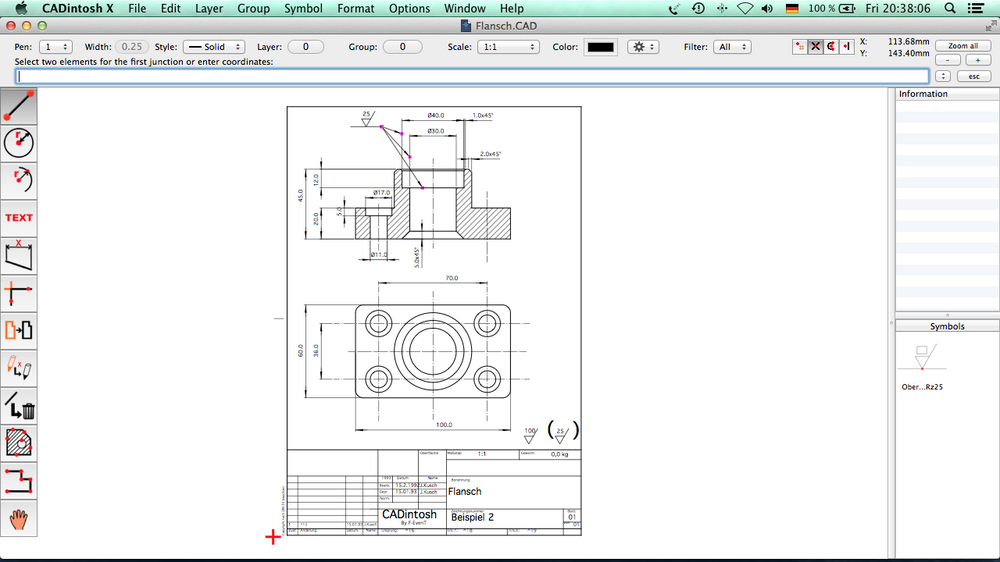Click the Width 0.25 field
The height and width of the screenshot is (562, 1000).
point(131,47)
